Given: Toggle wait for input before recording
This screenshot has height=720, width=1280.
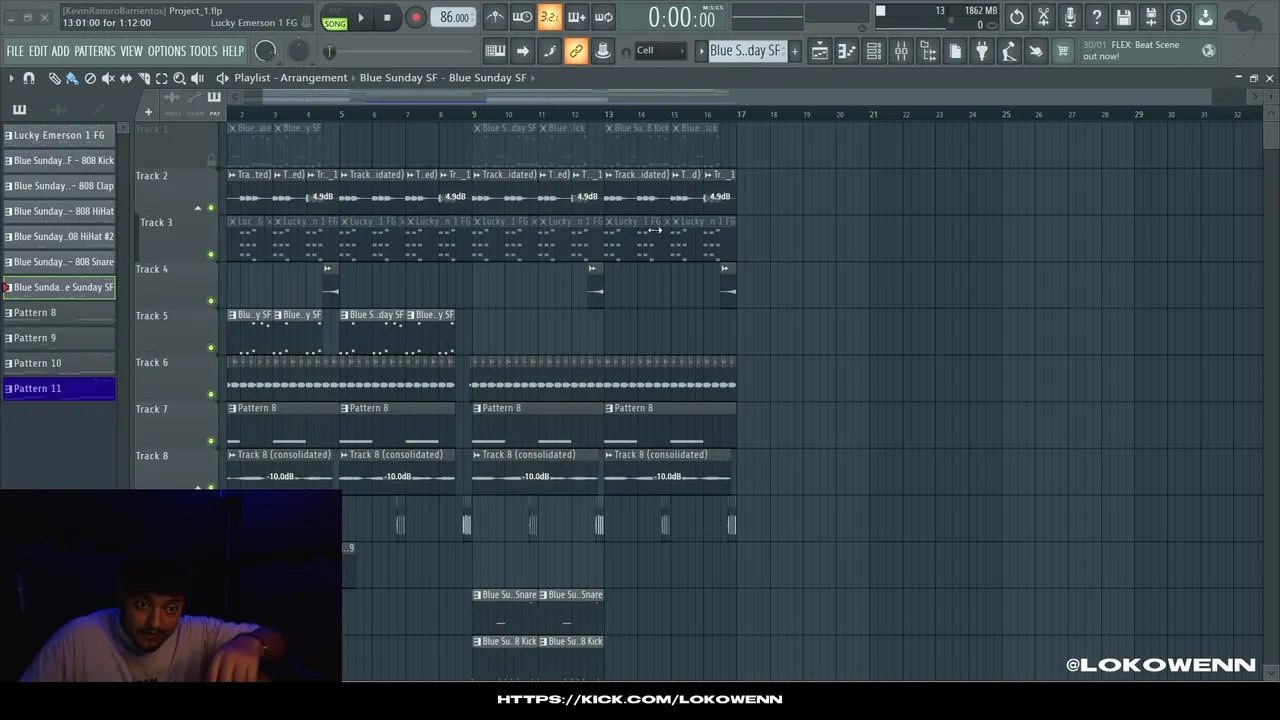Looking at the screenshot, I should point(522,17).
